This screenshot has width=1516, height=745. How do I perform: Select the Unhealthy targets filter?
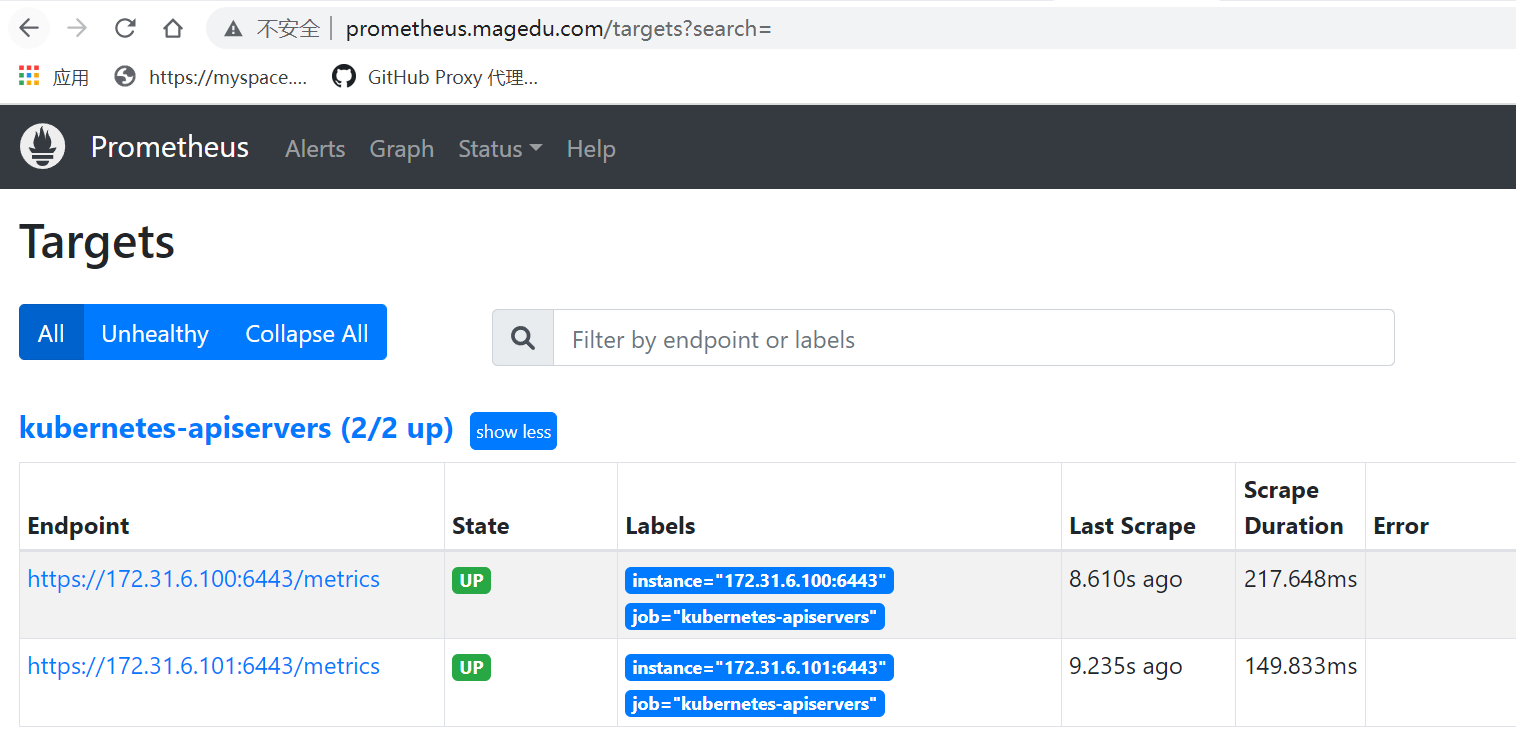click(155, 333)
